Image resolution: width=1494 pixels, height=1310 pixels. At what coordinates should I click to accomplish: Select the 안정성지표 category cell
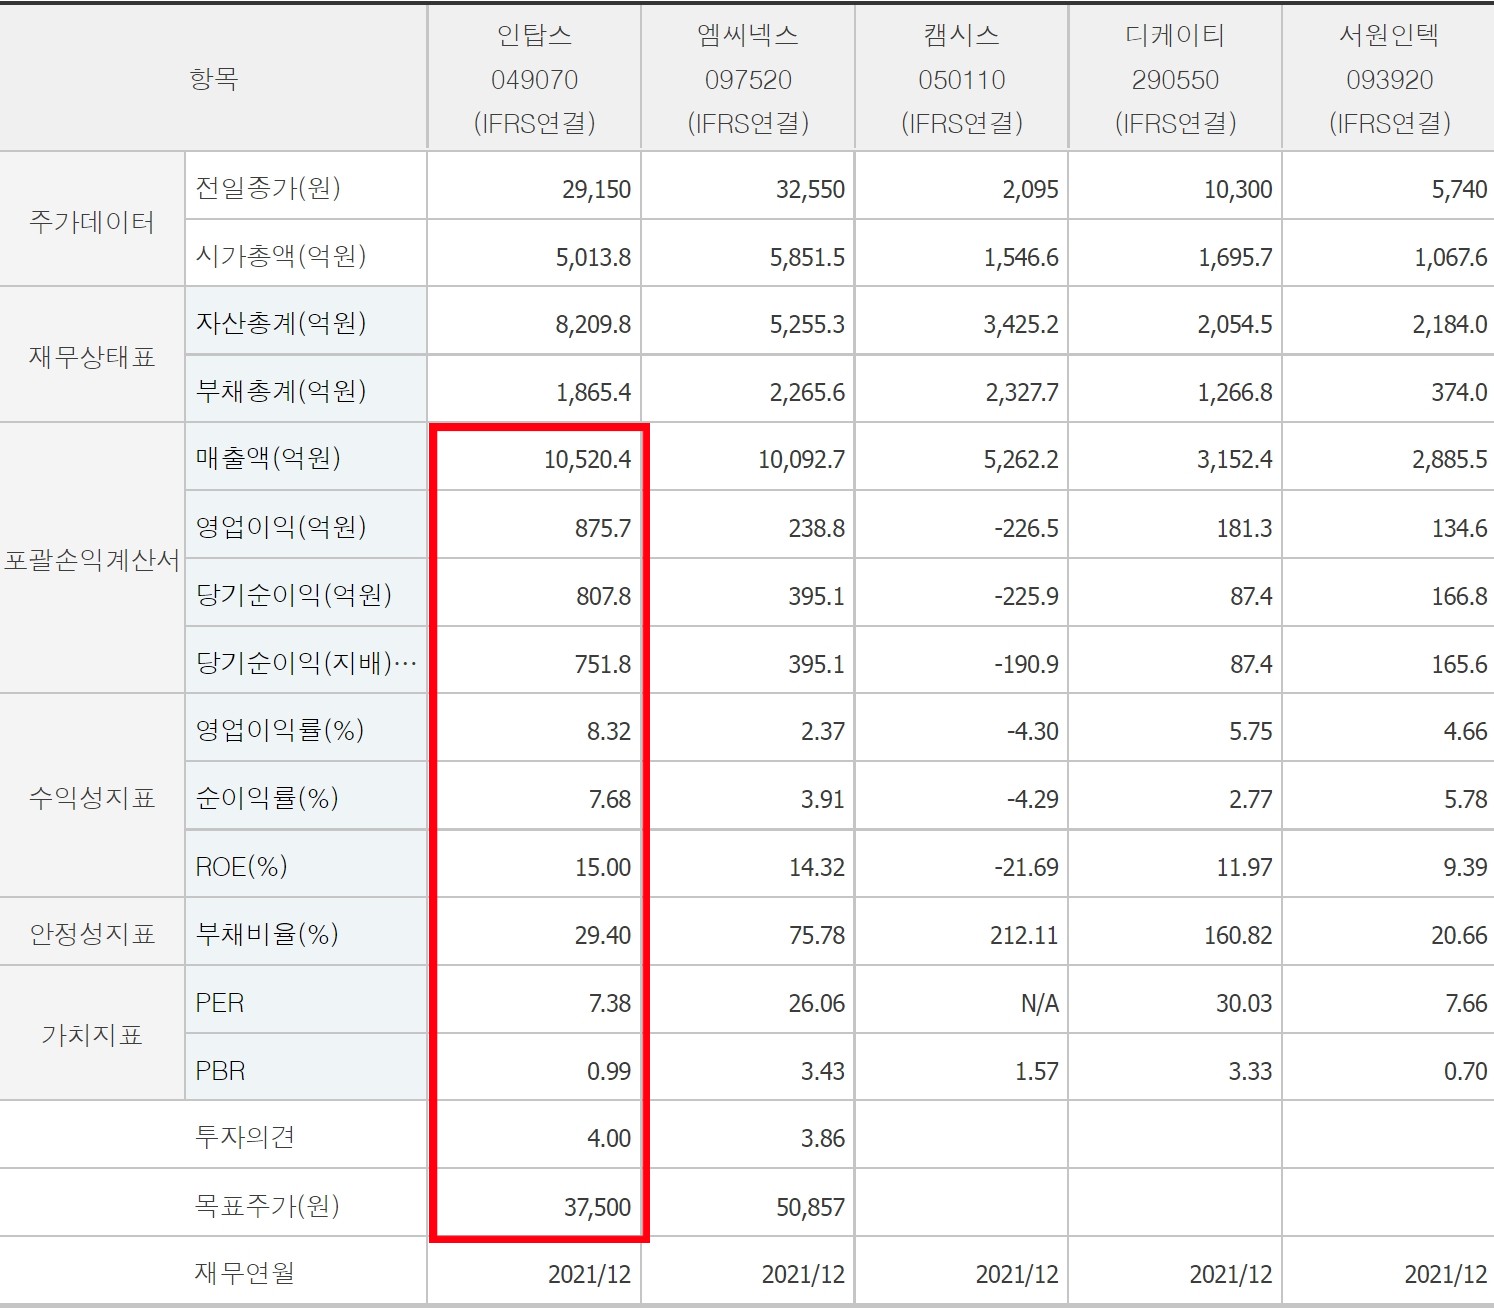pos(92,933)
